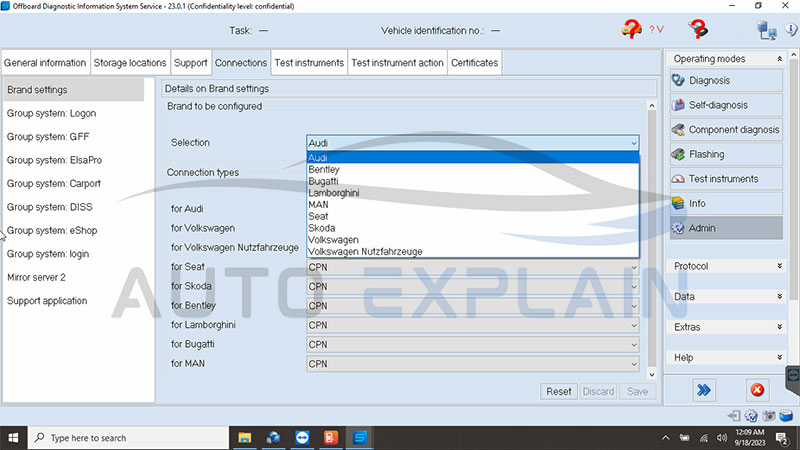Switch to Certificates tab
800x450 pixels.
pos(474,63)
